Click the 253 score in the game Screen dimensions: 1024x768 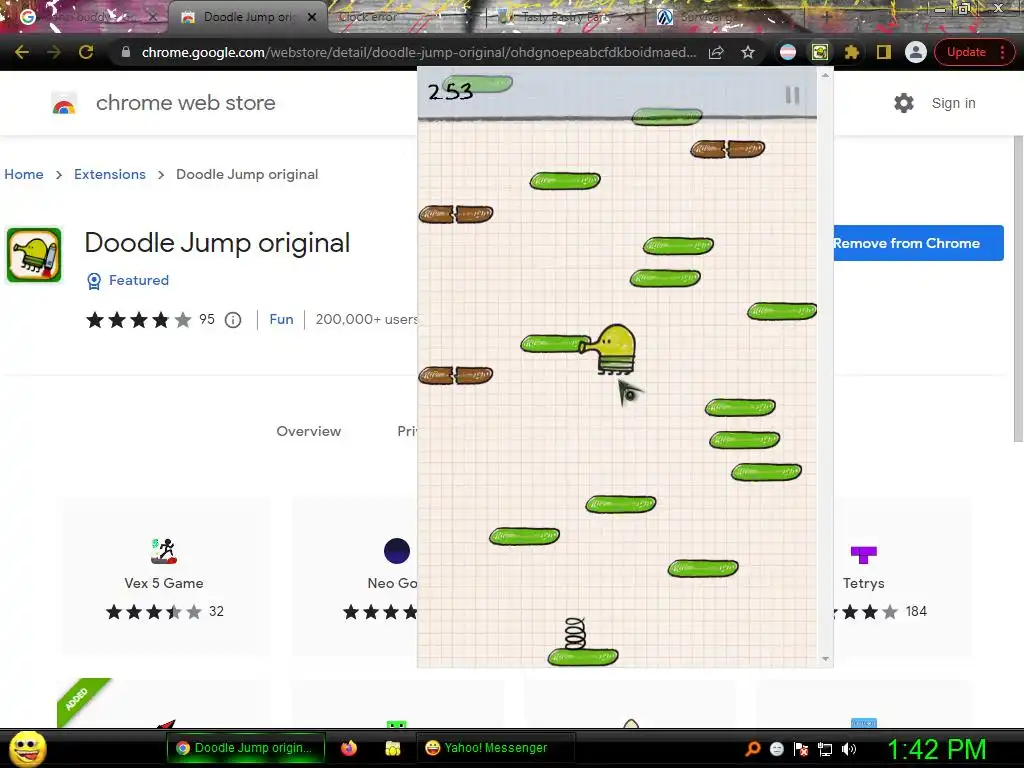450,91
